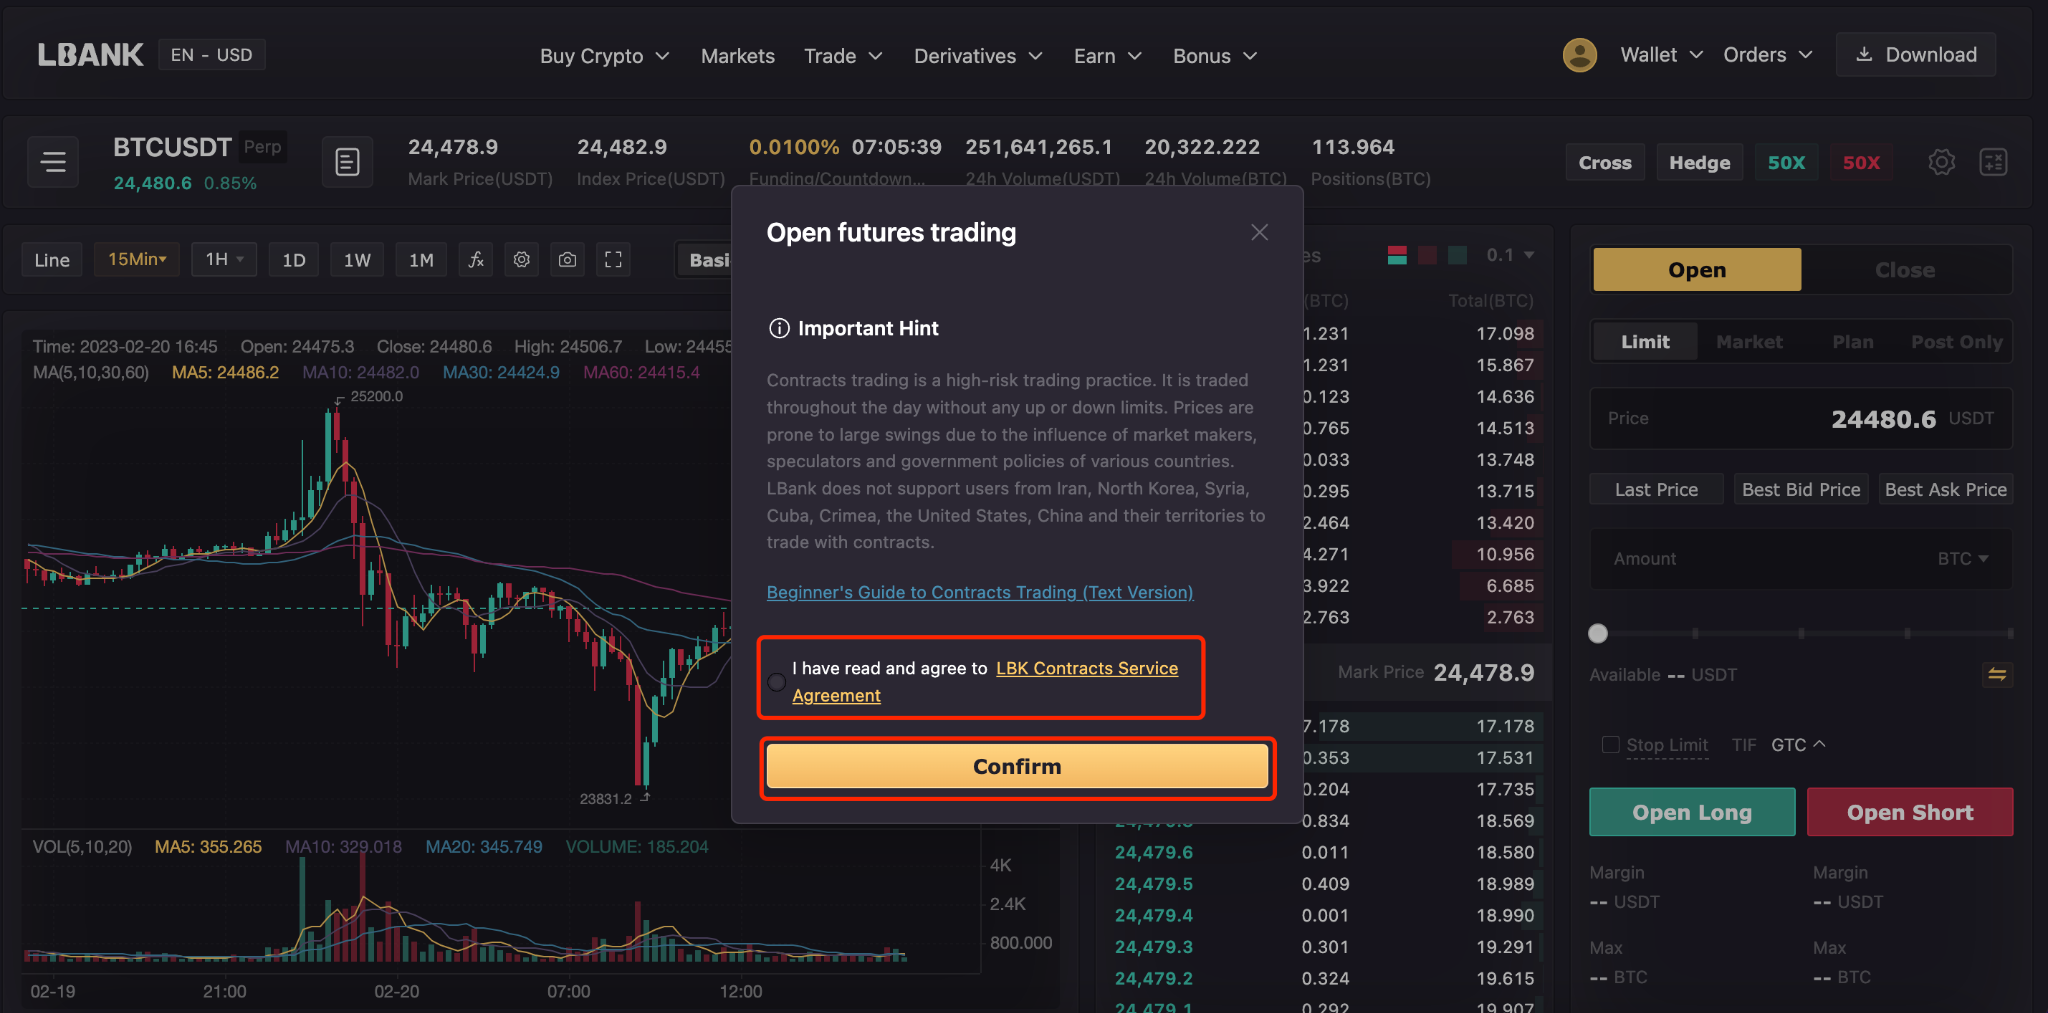Screen dimensions: 2048x1013
Task: Open the contract details document icon
Action: pos(347,162)
